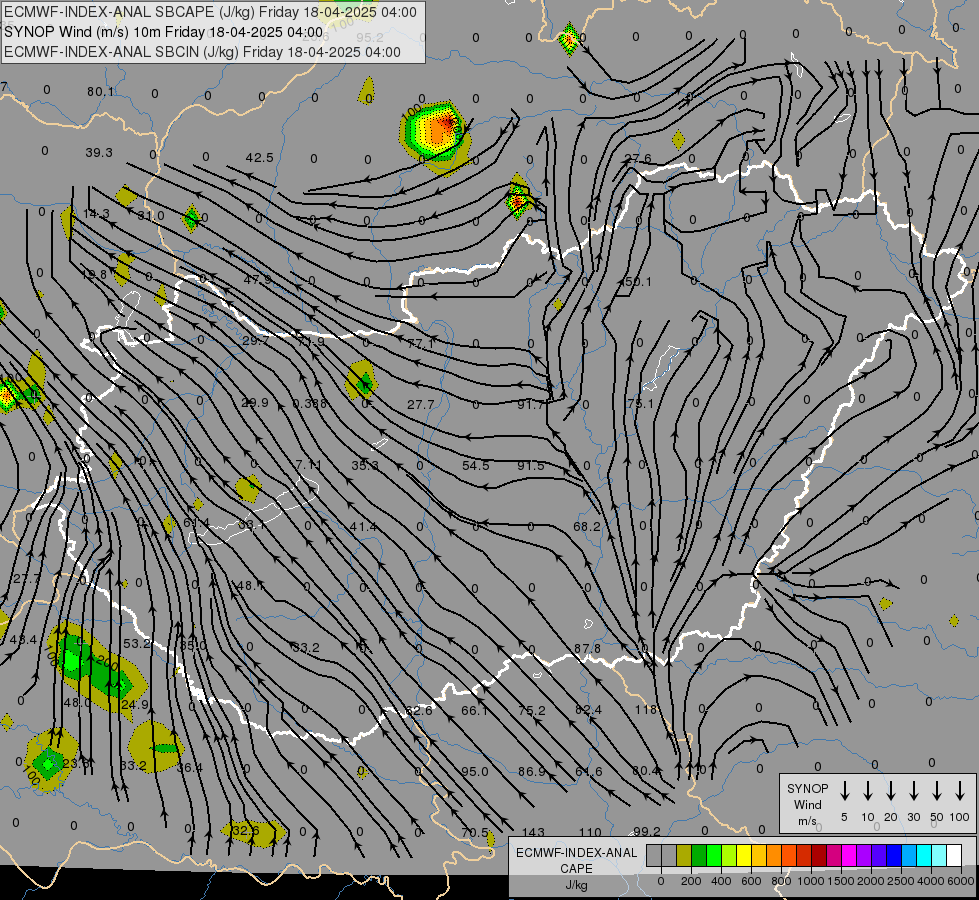Viewport: 979px width, 900px height.
Task: Select the dark red swatch in CAPE legend
Action: (819, 855)
